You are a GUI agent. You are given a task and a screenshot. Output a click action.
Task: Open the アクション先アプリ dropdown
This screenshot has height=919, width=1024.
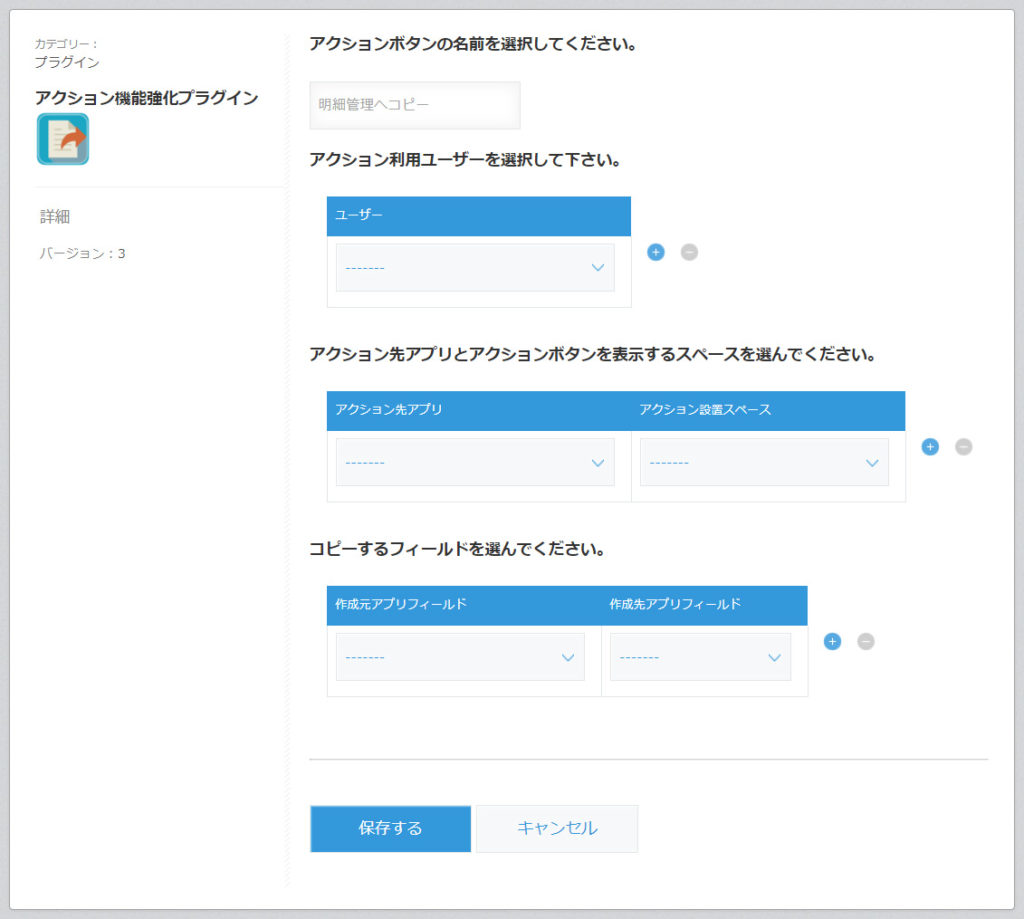click(474, 462)
